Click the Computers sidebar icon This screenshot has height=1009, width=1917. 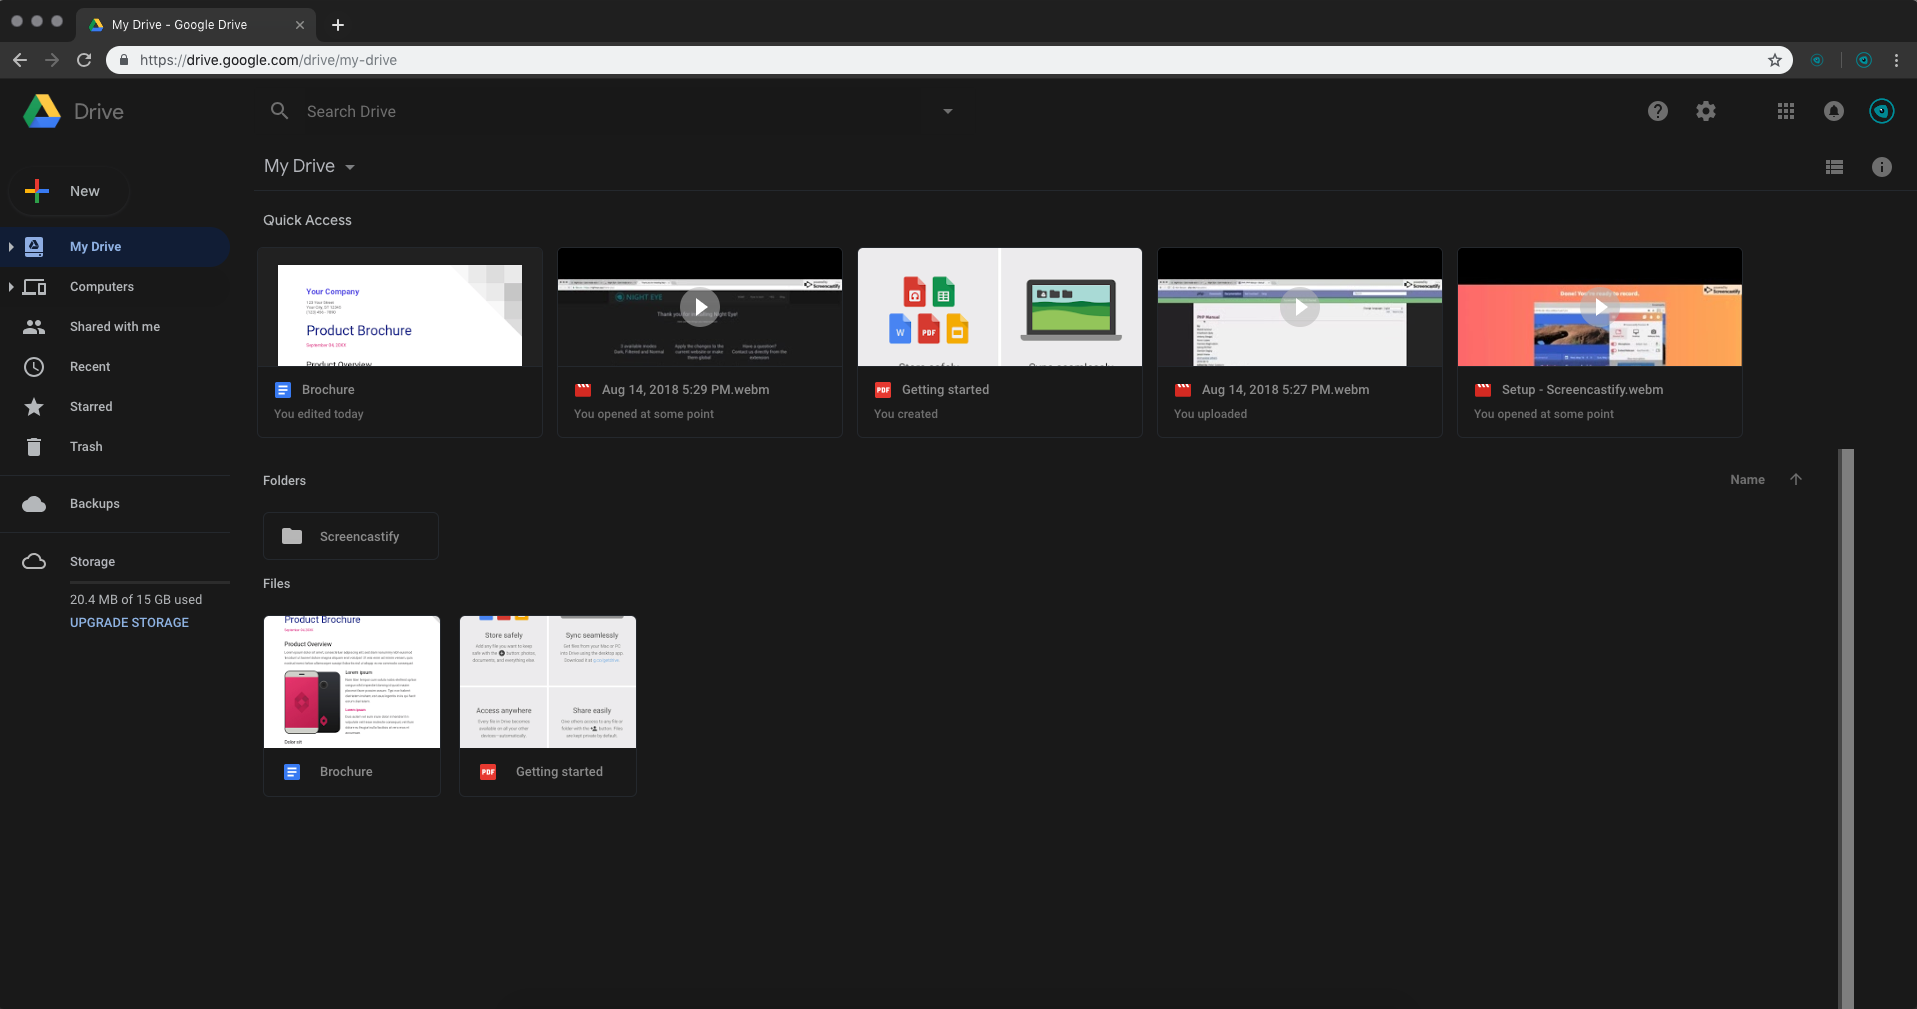pos(34,287)
